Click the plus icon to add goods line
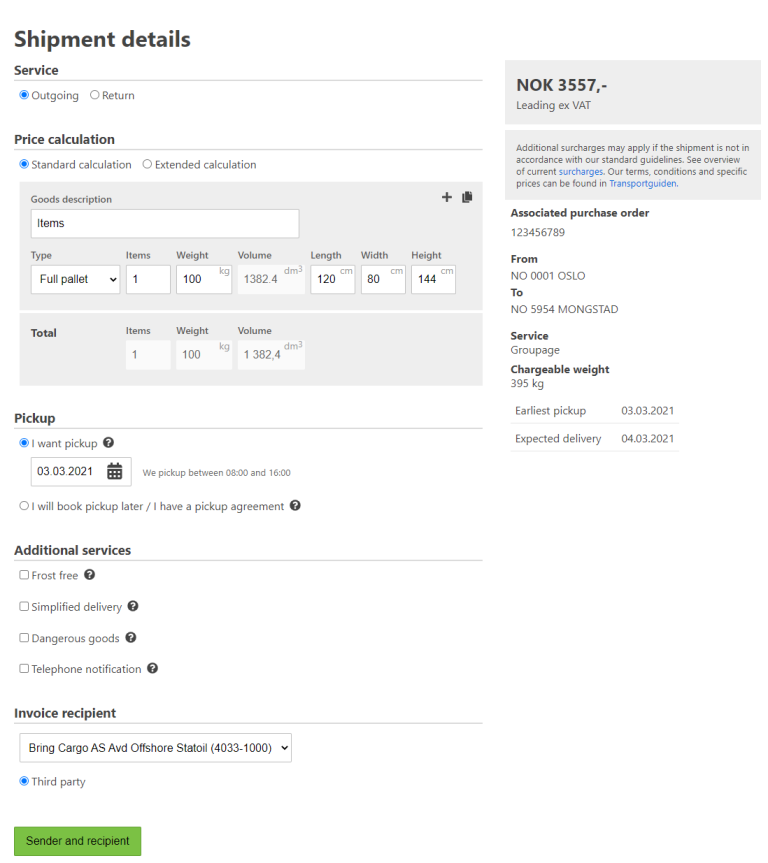This screenshot has height=863, width=768. [x=447, y=198]
